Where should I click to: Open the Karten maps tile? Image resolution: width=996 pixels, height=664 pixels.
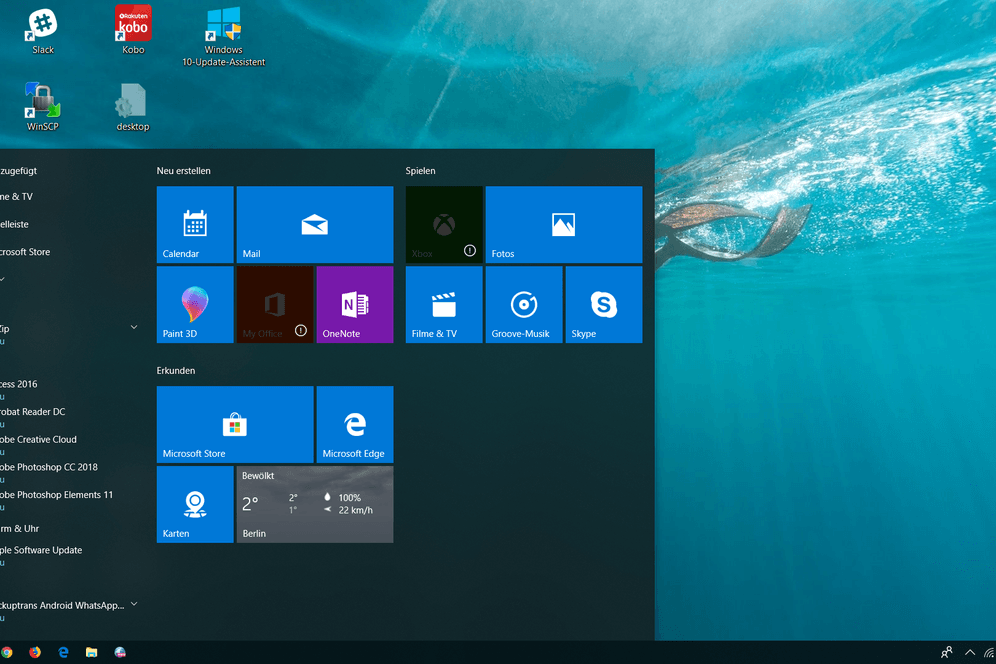pyautogui.click(x=195, y=505)
